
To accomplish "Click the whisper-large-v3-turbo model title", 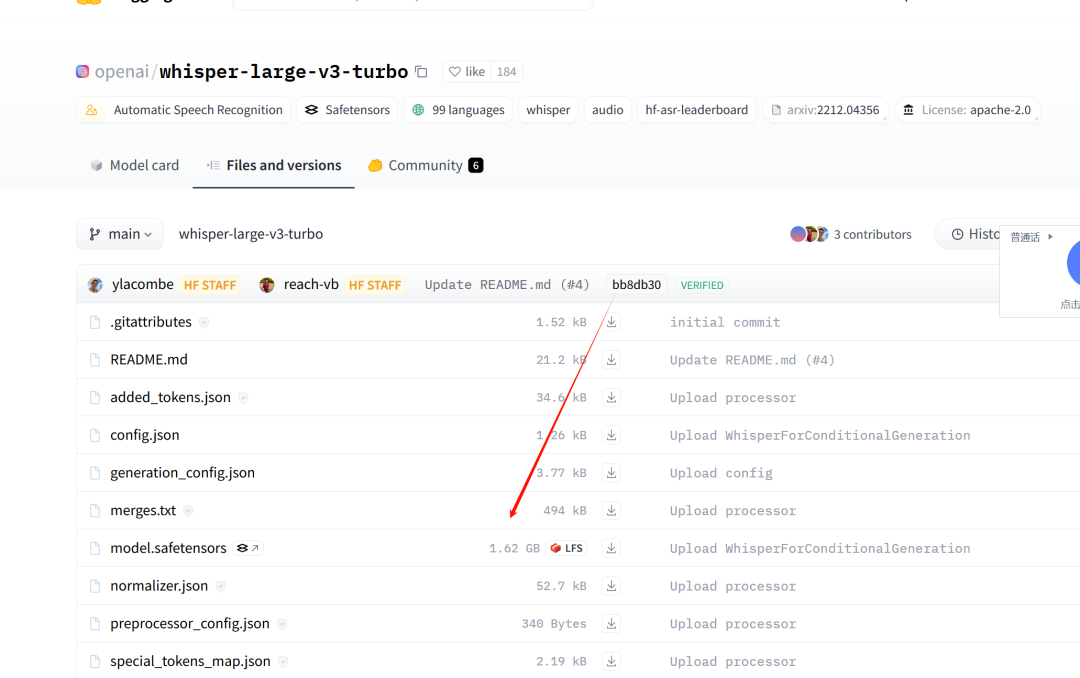I will coord(284,72).
